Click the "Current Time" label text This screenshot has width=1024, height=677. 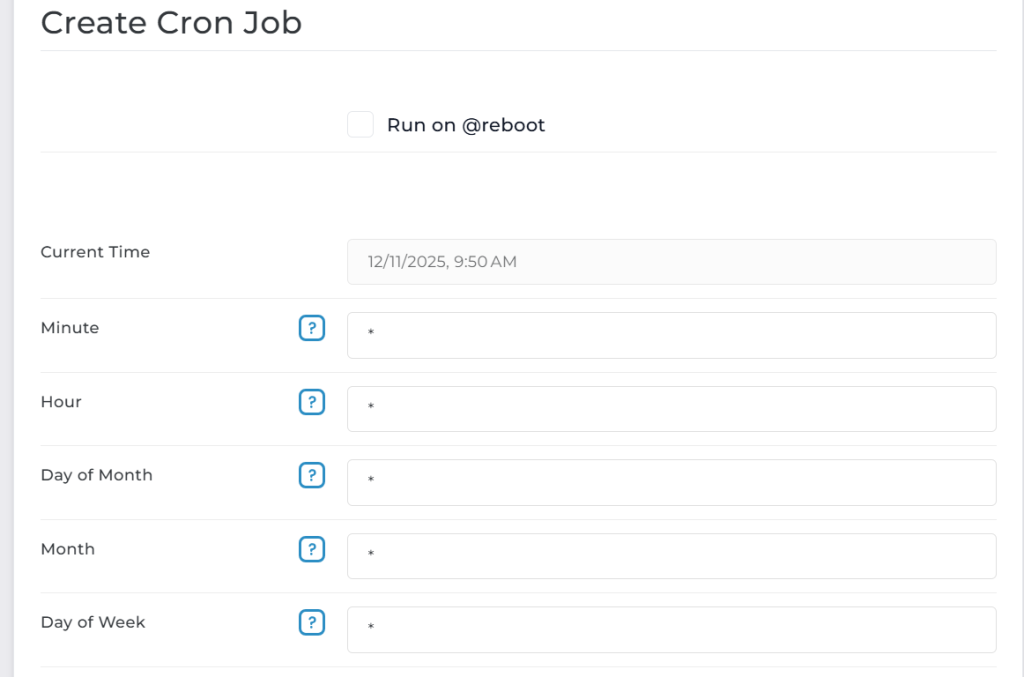(95, 252)
